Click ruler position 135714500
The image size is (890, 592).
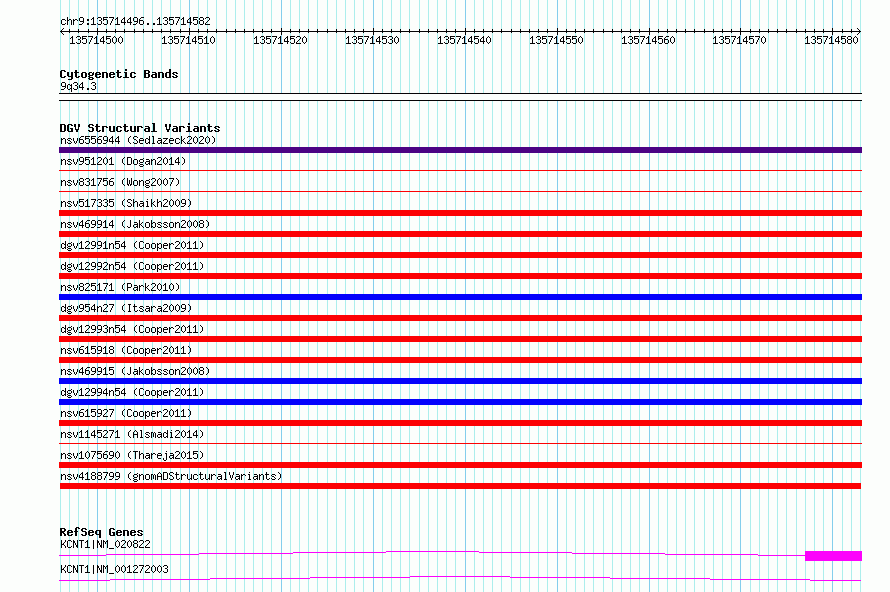(96, 40)
